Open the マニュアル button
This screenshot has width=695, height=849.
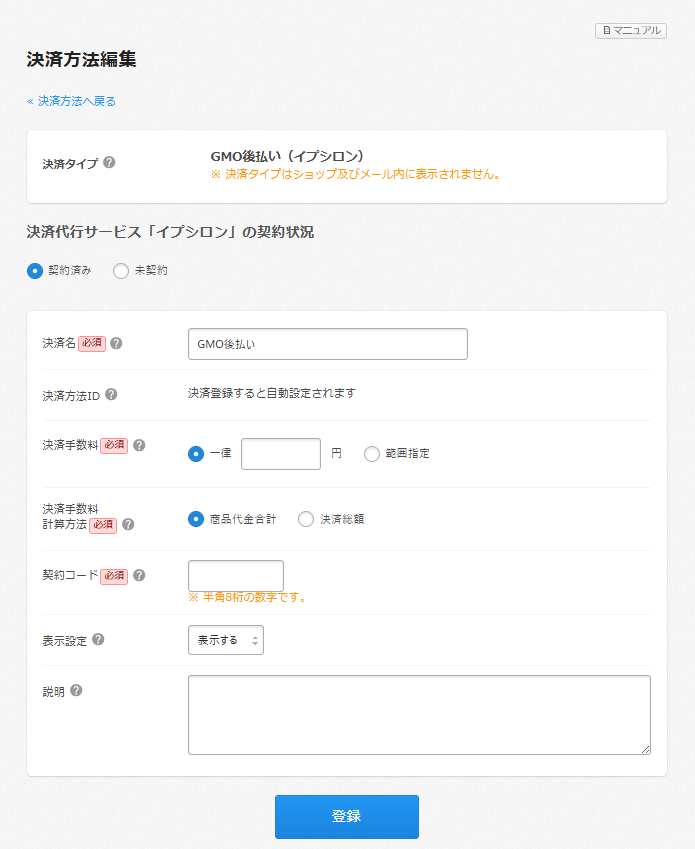click(x=631, y=31)
